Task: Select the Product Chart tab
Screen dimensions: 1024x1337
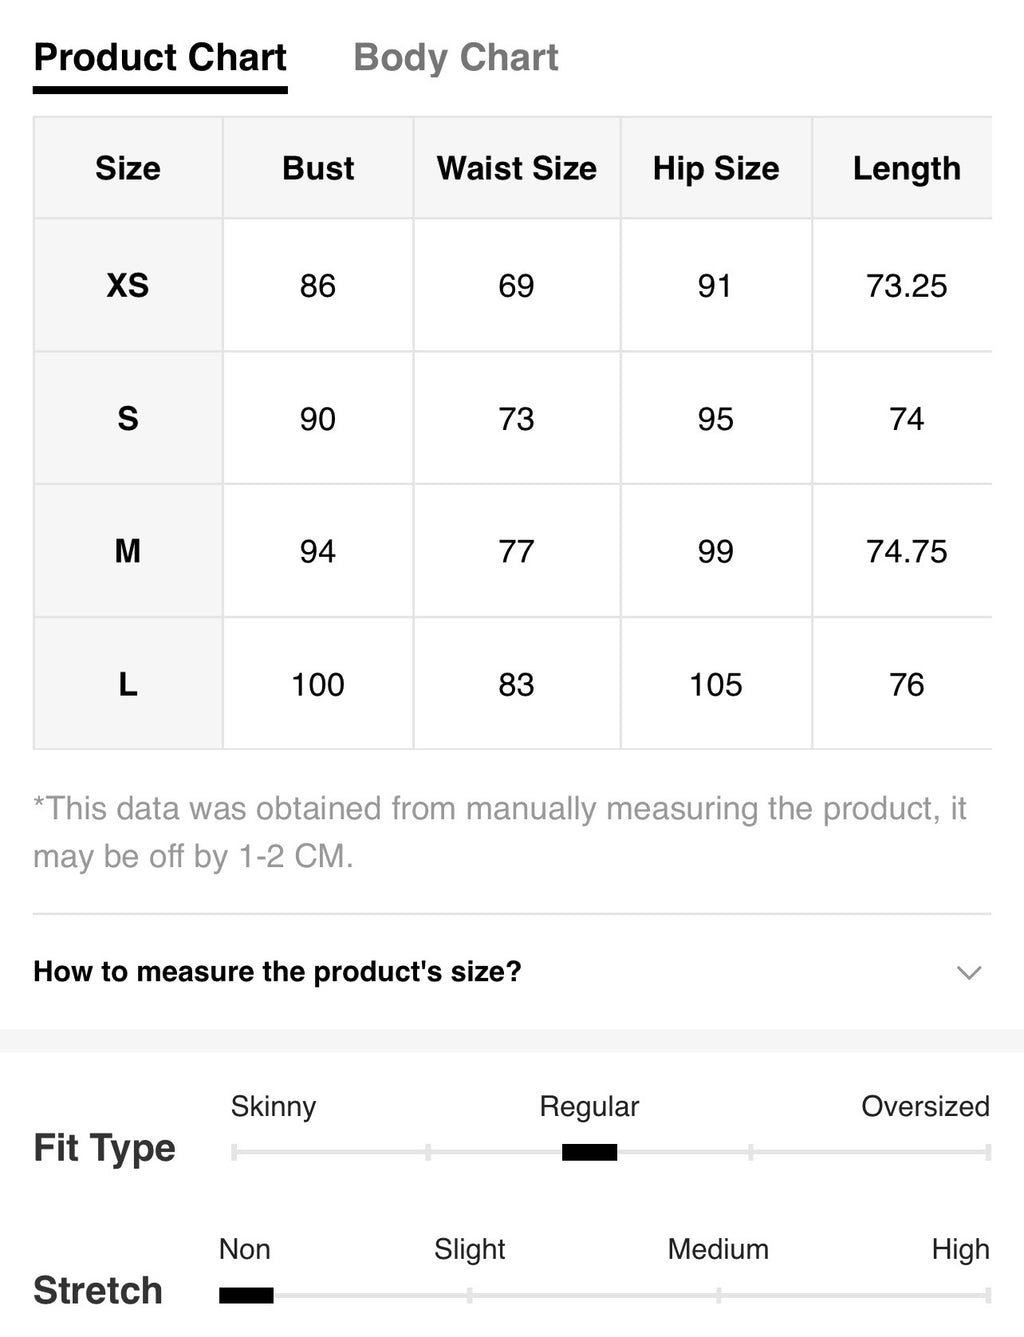Action: [160, 58]
